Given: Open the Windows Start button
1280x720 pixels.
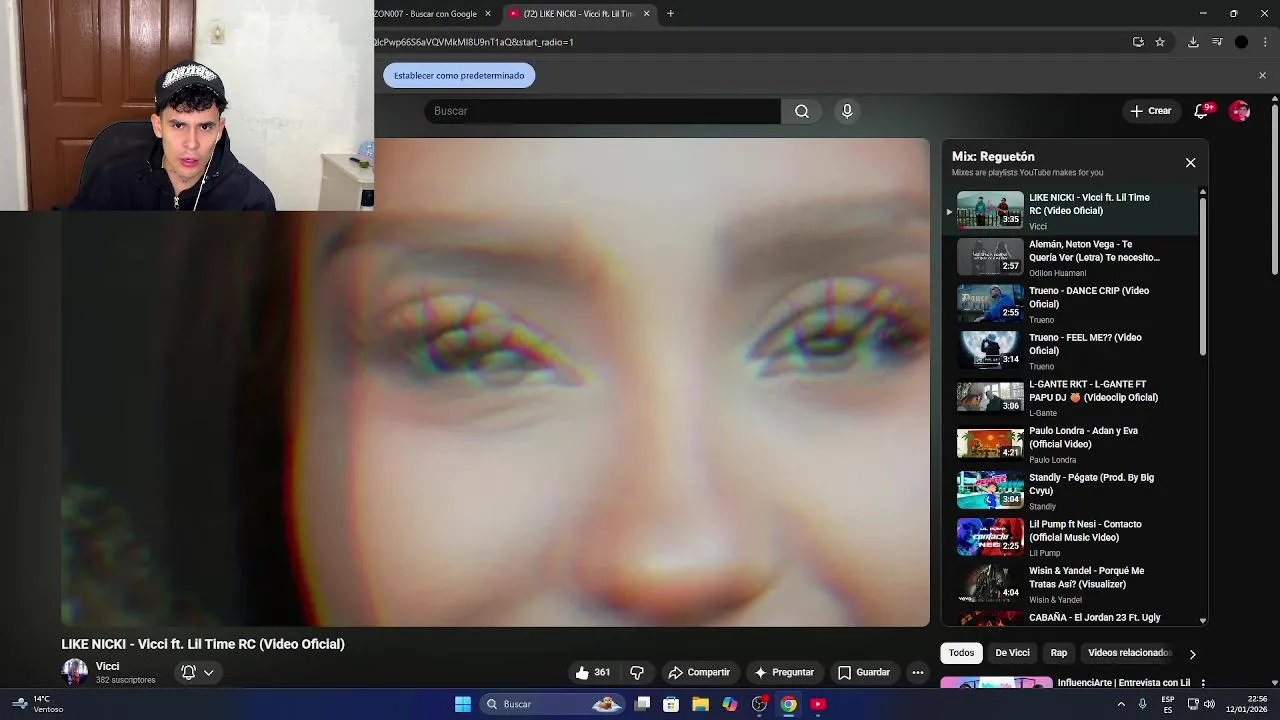Looking at the screenshot, I should [x=463, y=704].
